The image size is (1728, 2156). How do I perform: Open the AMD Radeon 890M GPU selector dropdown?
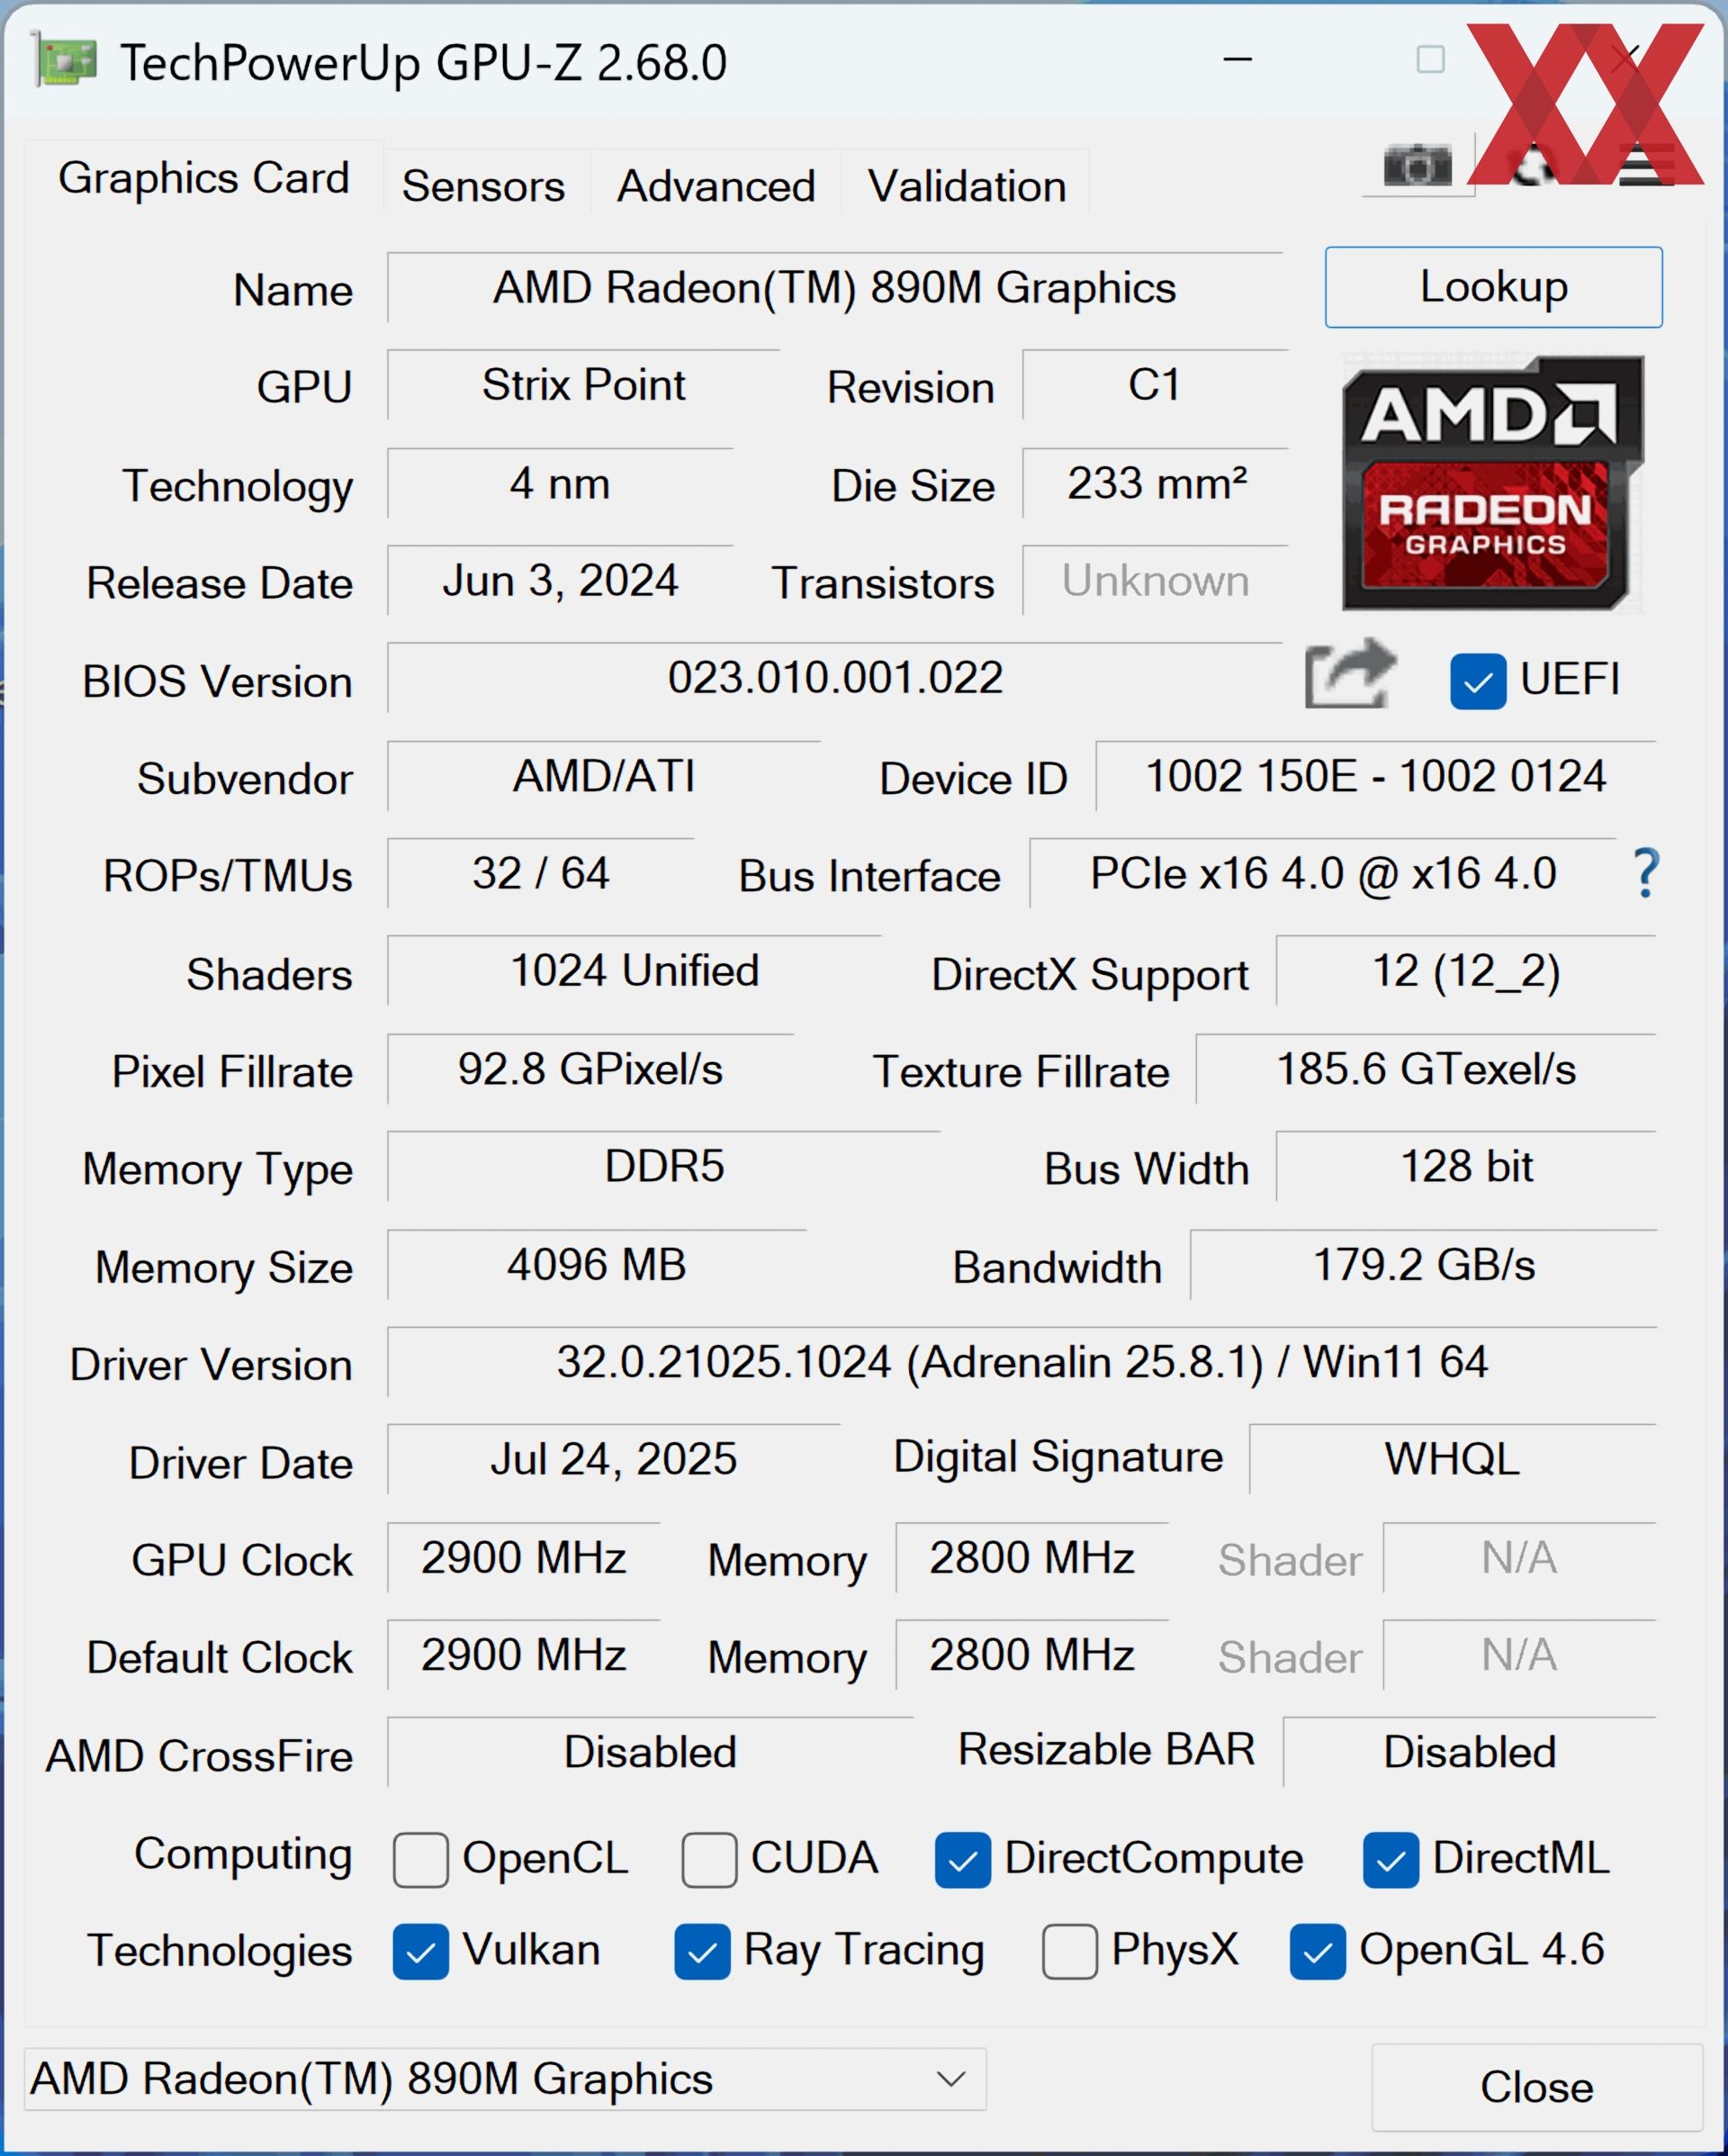click(x=504, y=2079)
